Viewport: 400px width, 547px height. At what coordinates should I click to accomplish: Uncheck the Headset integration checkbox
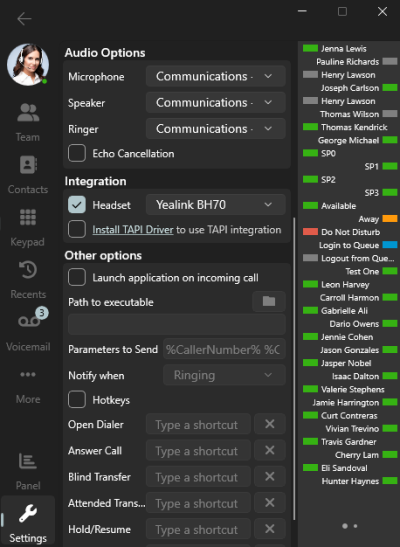tap(77, 205)
